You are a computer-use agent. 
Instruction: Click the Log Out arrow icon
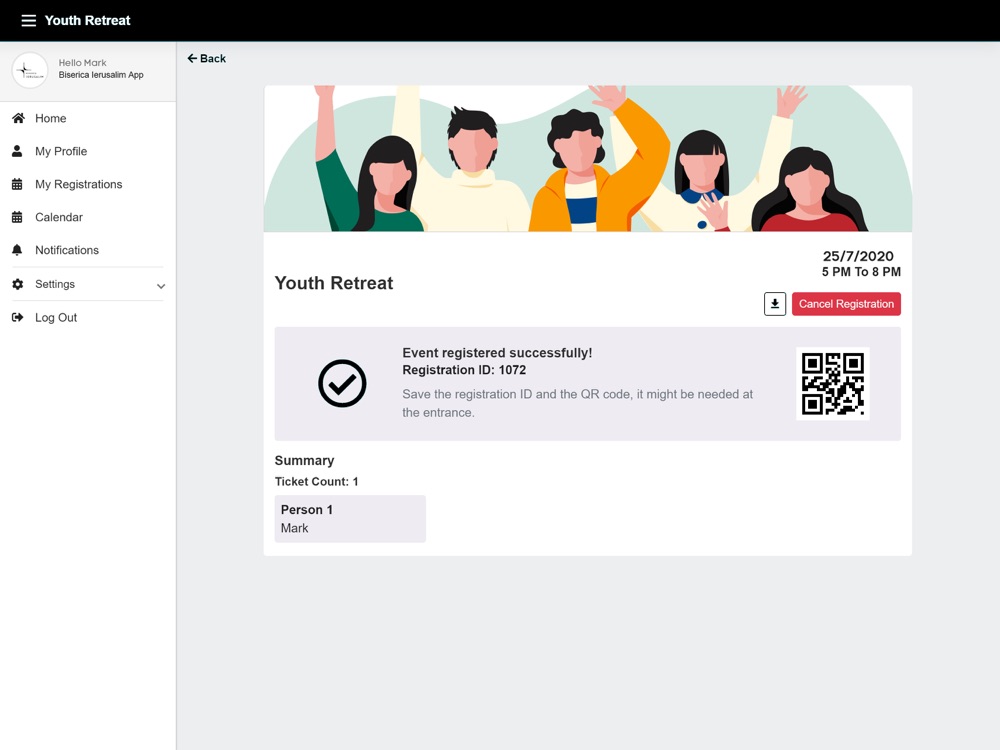coord(18,318)
